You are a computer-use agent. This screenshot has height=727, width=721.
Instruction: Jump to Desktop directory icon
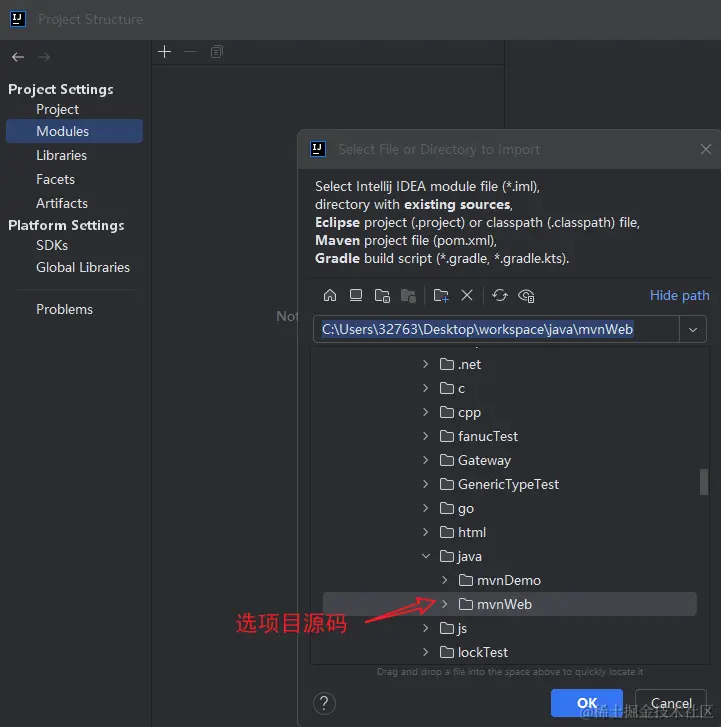pyautogui.click(x=356, y=295)
